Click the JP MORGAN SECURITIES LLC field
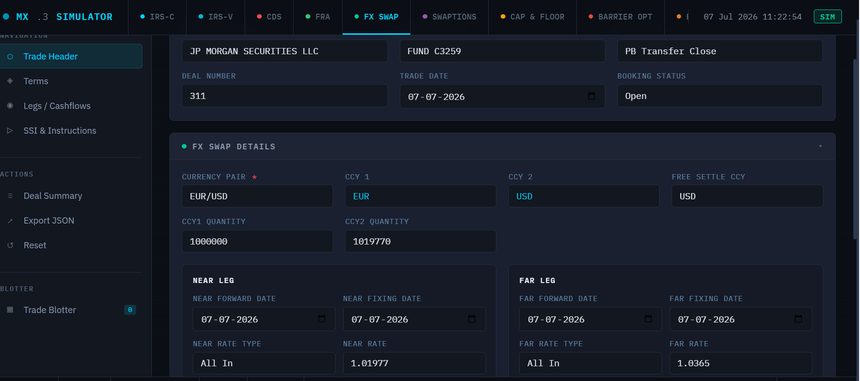 [285, 51]
